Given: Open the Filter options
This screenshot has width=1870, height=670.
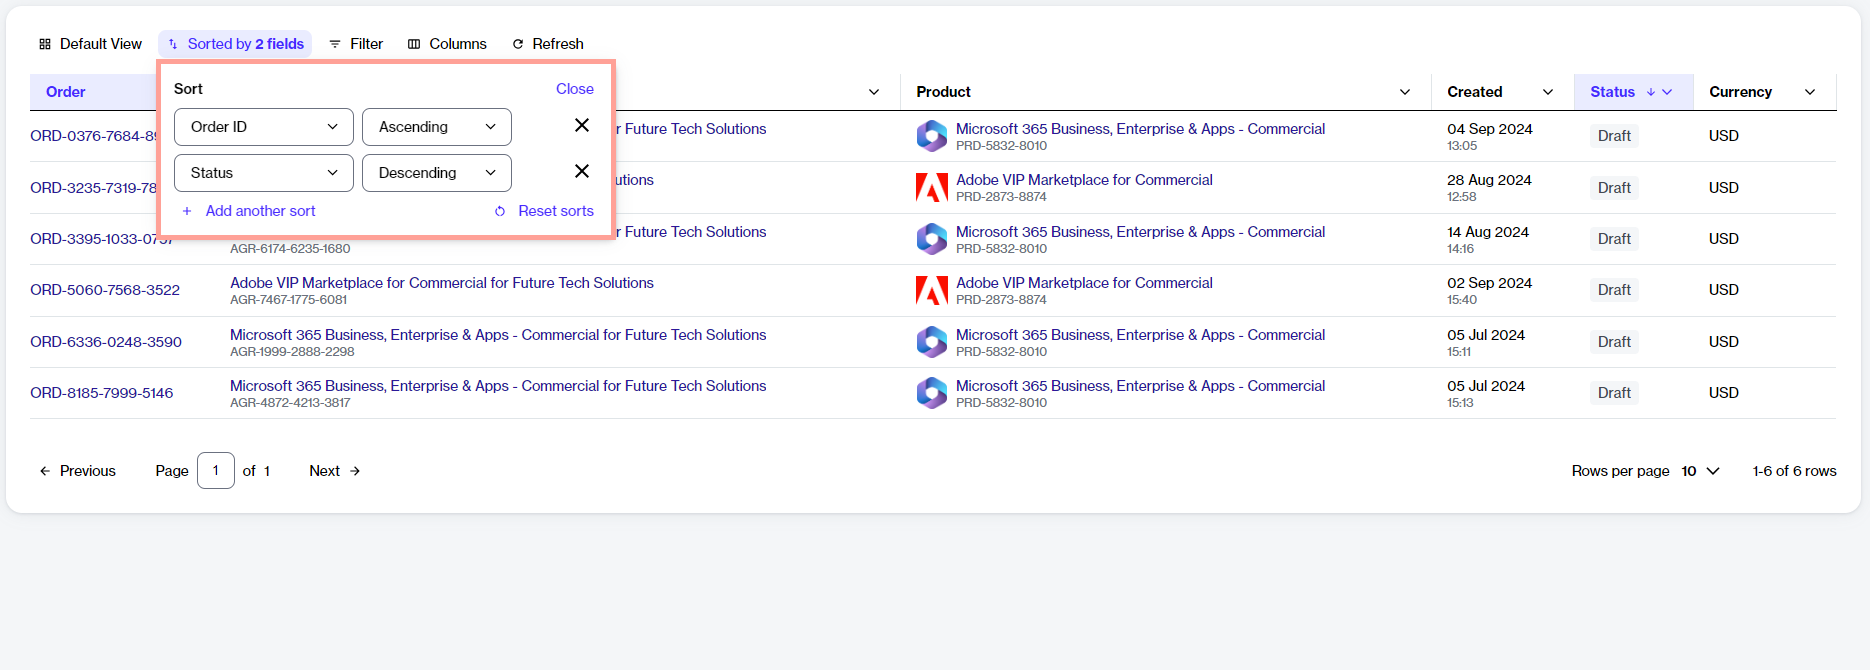Looking at the screenshot, I should pos(356,44).
